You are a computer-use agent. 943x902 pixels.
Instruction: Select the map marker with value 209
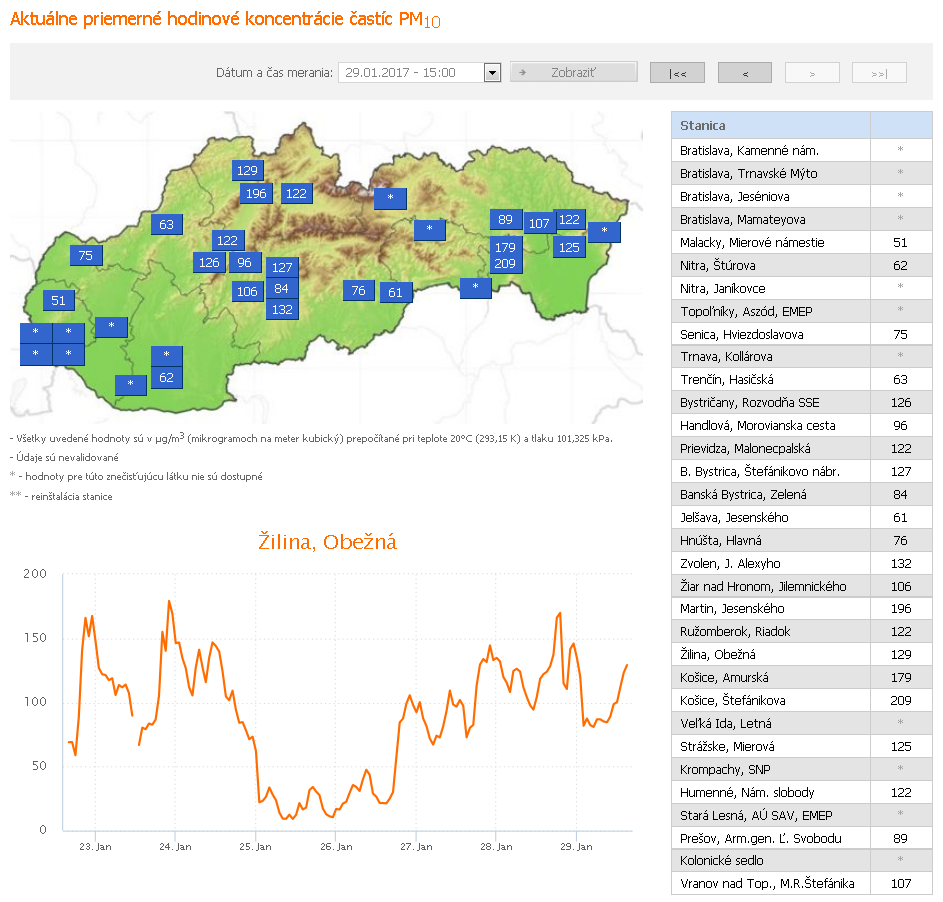[x=505, y=264]
